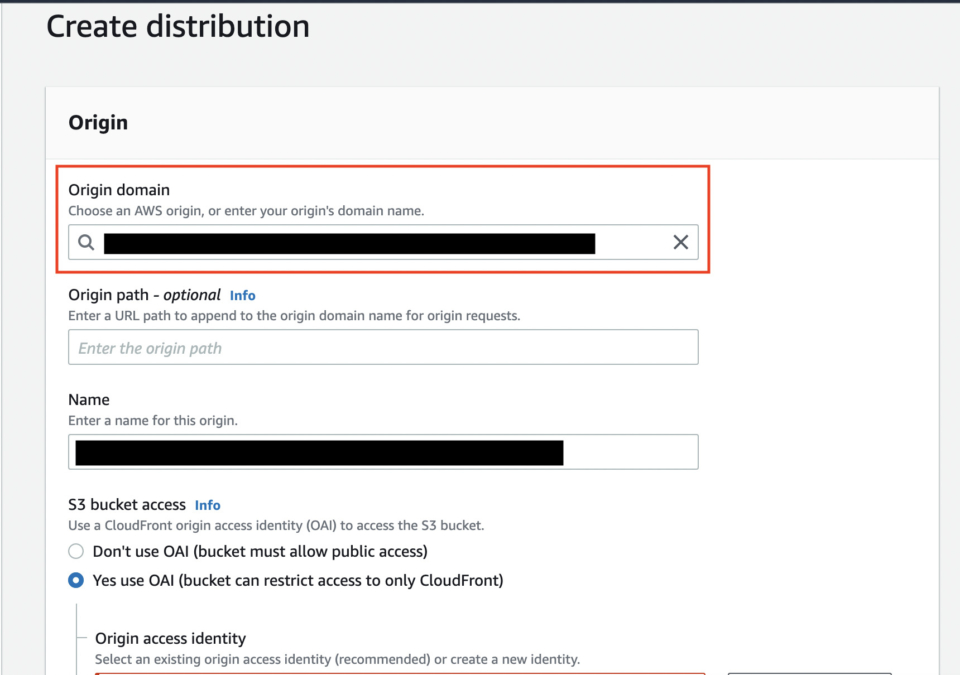Clear the origin domain with the X control
Image resolution: width=960 pixels, height=675 pixels.
point(681,242)
